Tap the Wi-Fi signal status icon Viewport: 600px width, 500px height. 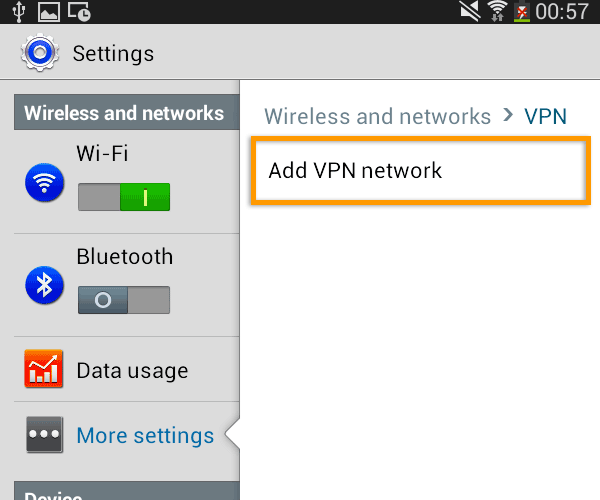(497, 12)
